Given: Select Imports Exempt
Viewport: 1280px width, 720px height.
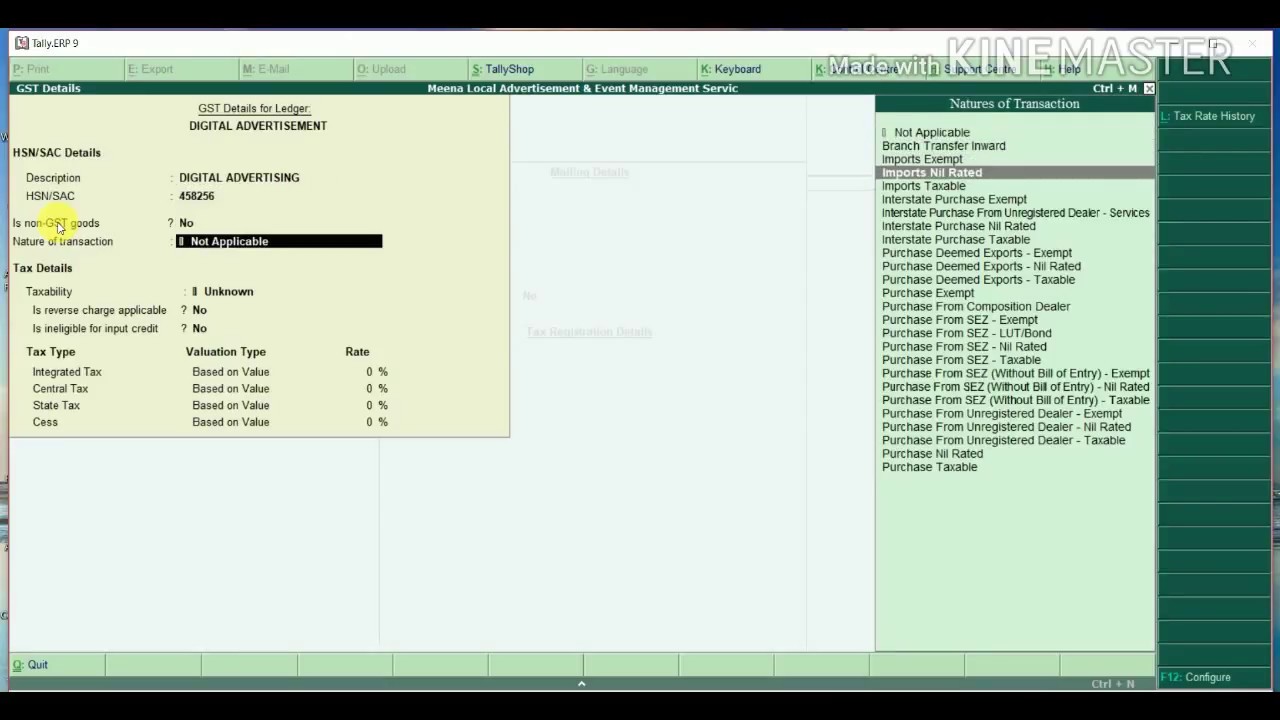Looking at the screenshot, I should (x=922, y=159).
